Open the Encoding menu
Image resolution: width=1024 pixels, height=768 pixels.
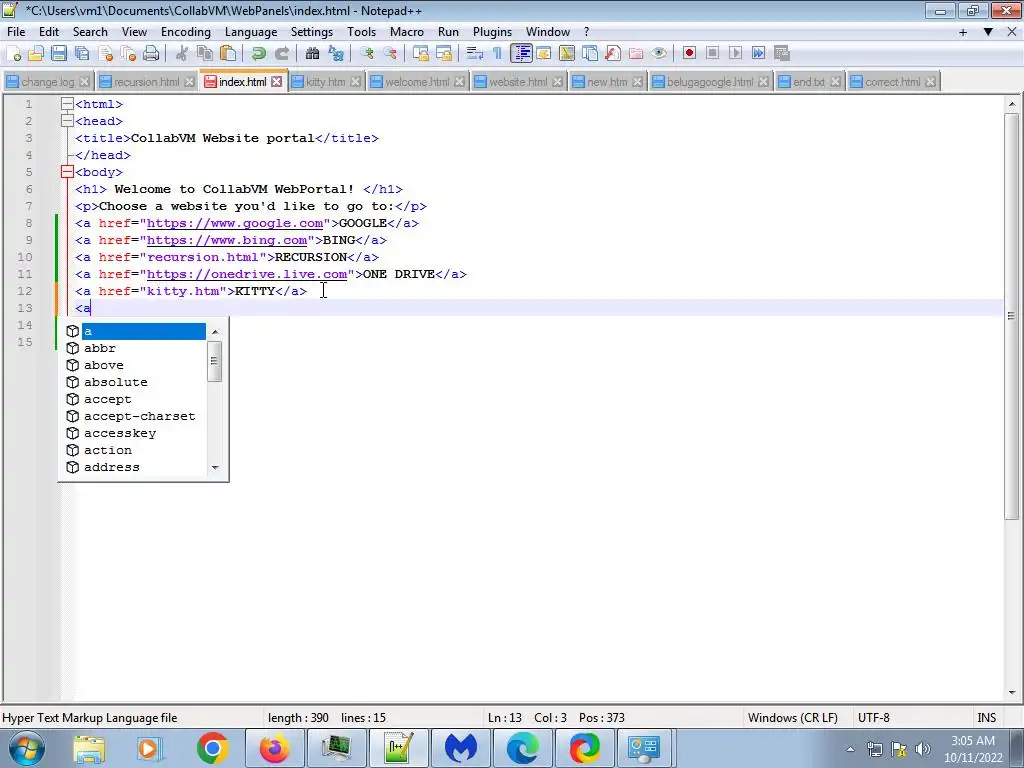click(x=185, y=32)
